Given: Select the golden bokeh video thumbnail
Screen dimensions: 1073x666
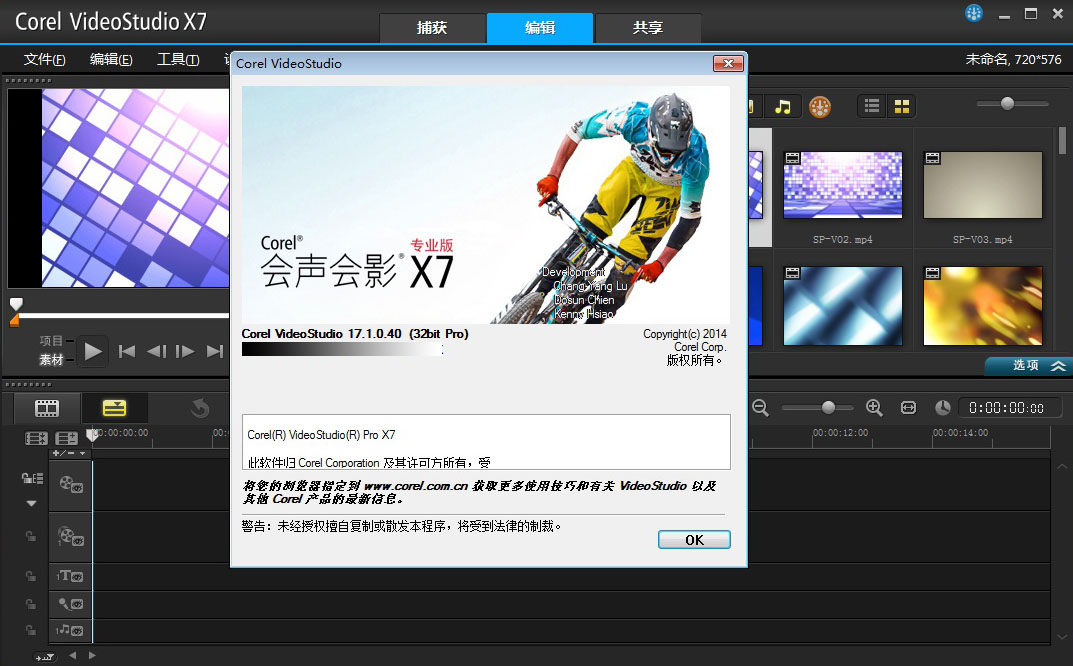Looking at the screenshot, I should 983,306.
